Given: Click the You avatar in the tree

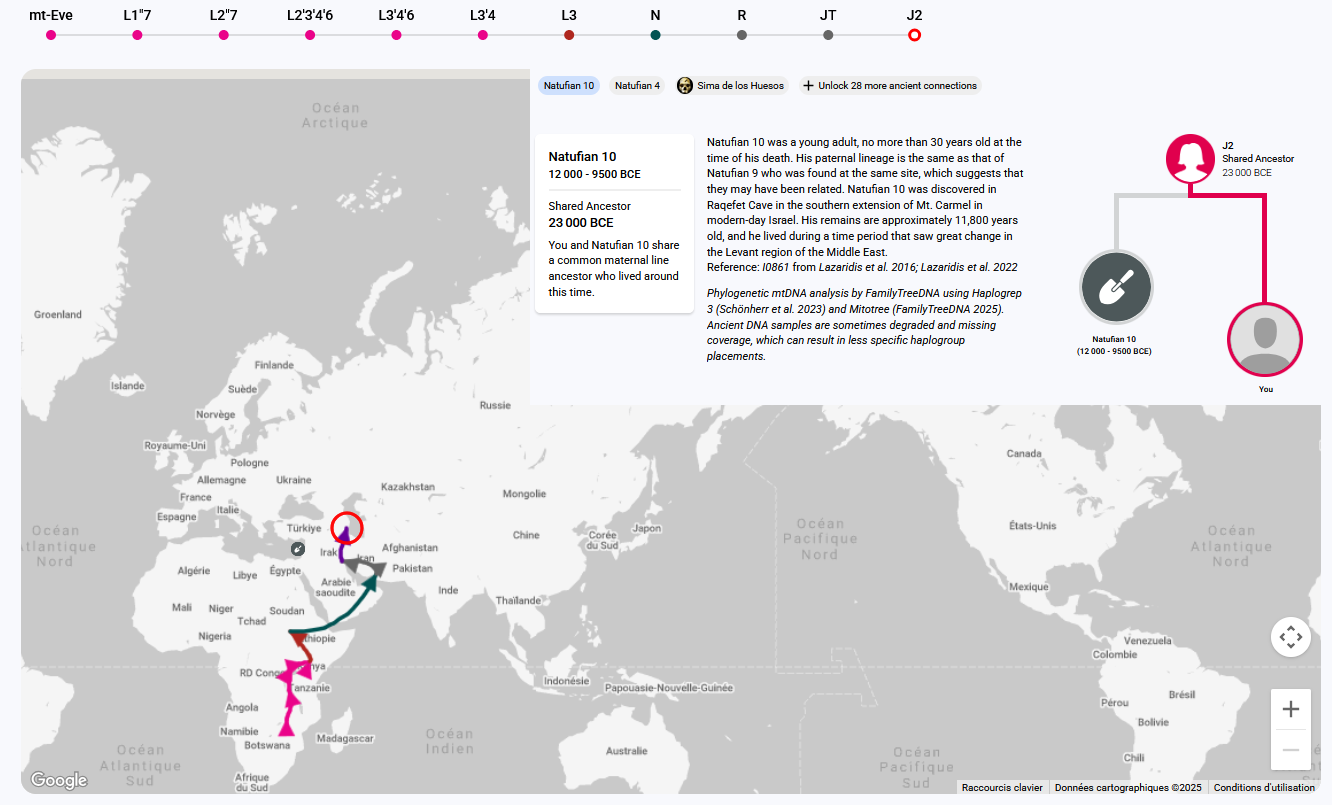Looking at the screenshot, I should 1265,340.
